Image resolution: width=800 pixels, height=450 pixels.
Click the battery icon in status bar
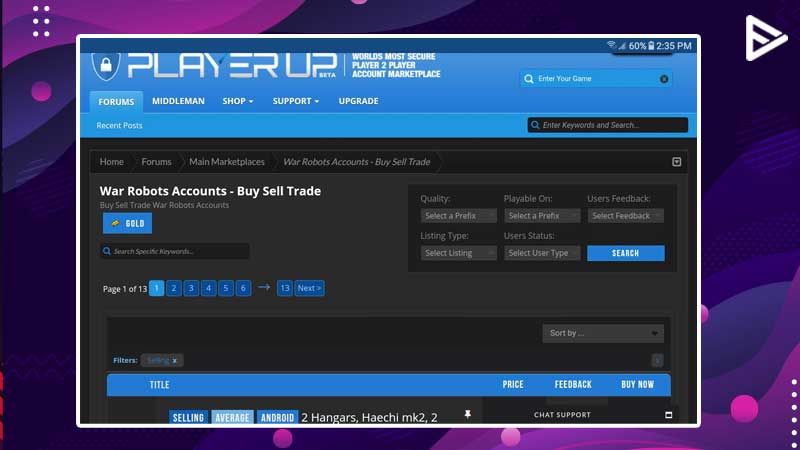(x=651, y=46)
